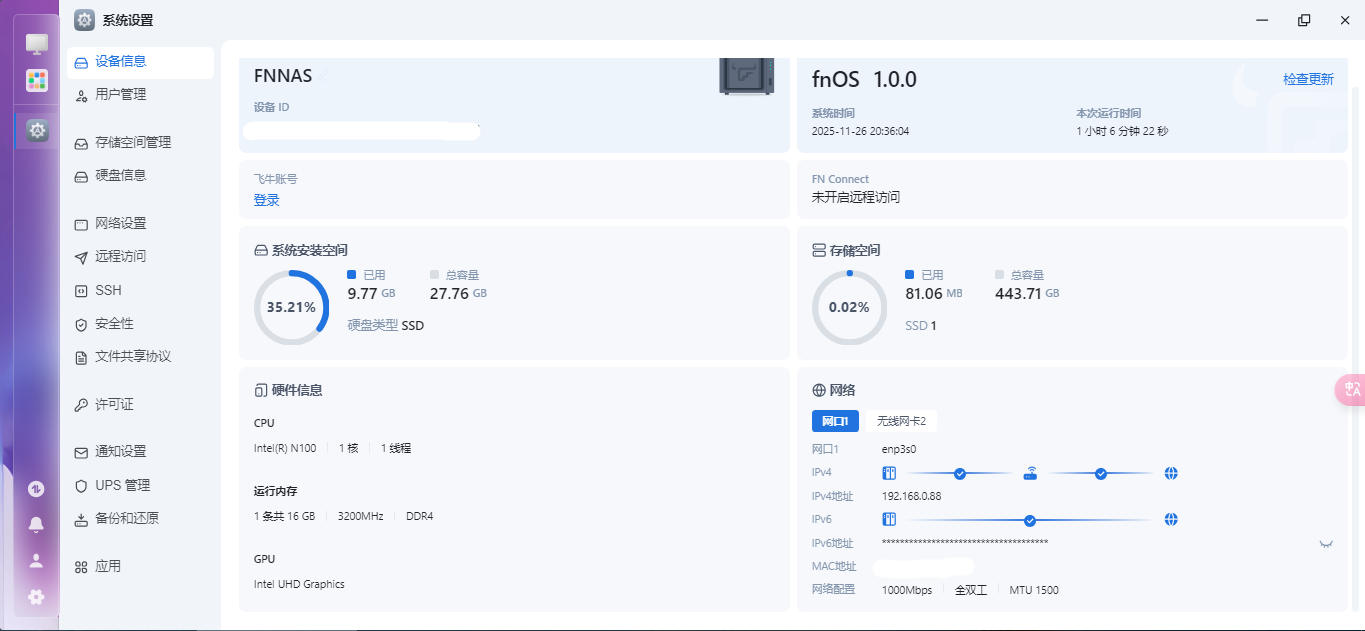Viewport: 1365px width, 631px height.
Task: Click the 35.21% system space ring
Action: point(291,307)
